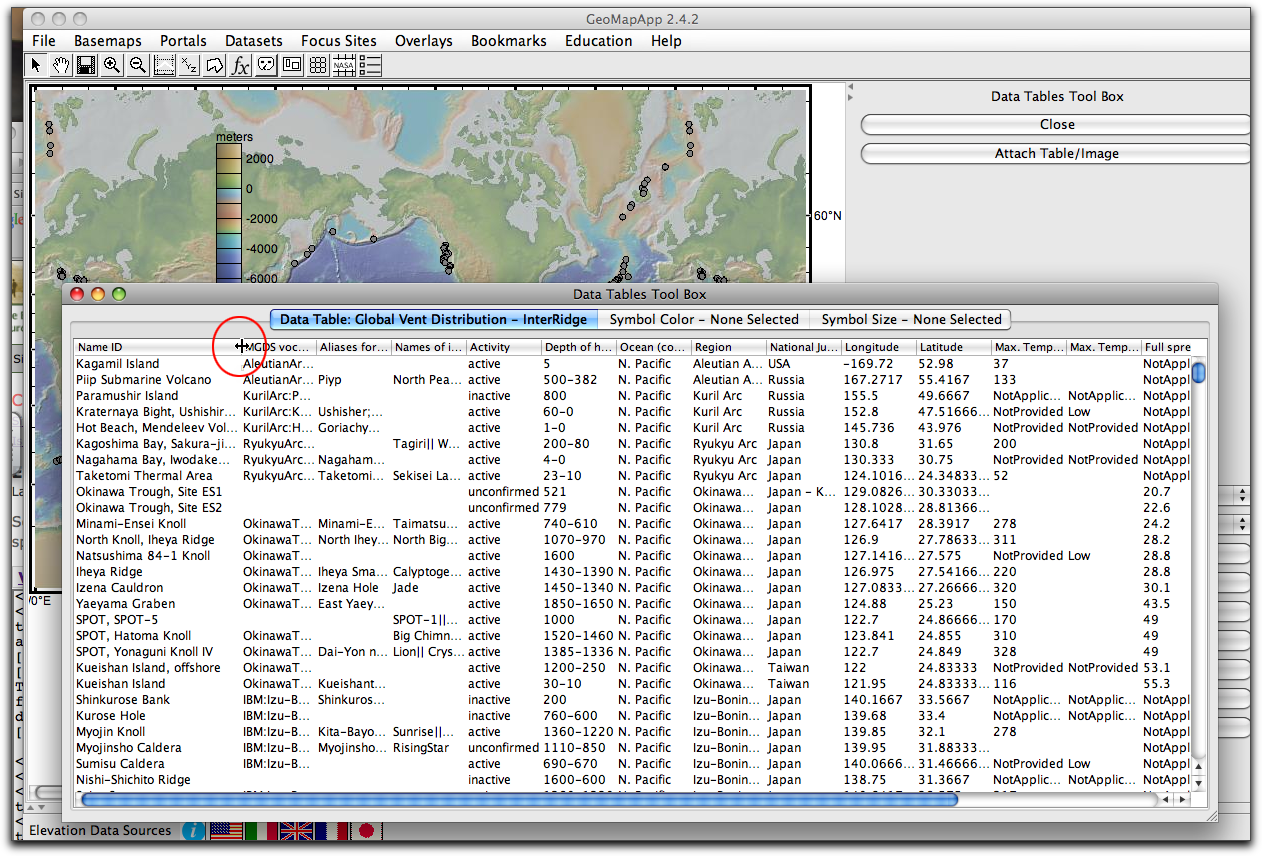Switch to Symbol Size tab
1262x856 pixels.
click(x=911, y=320)
